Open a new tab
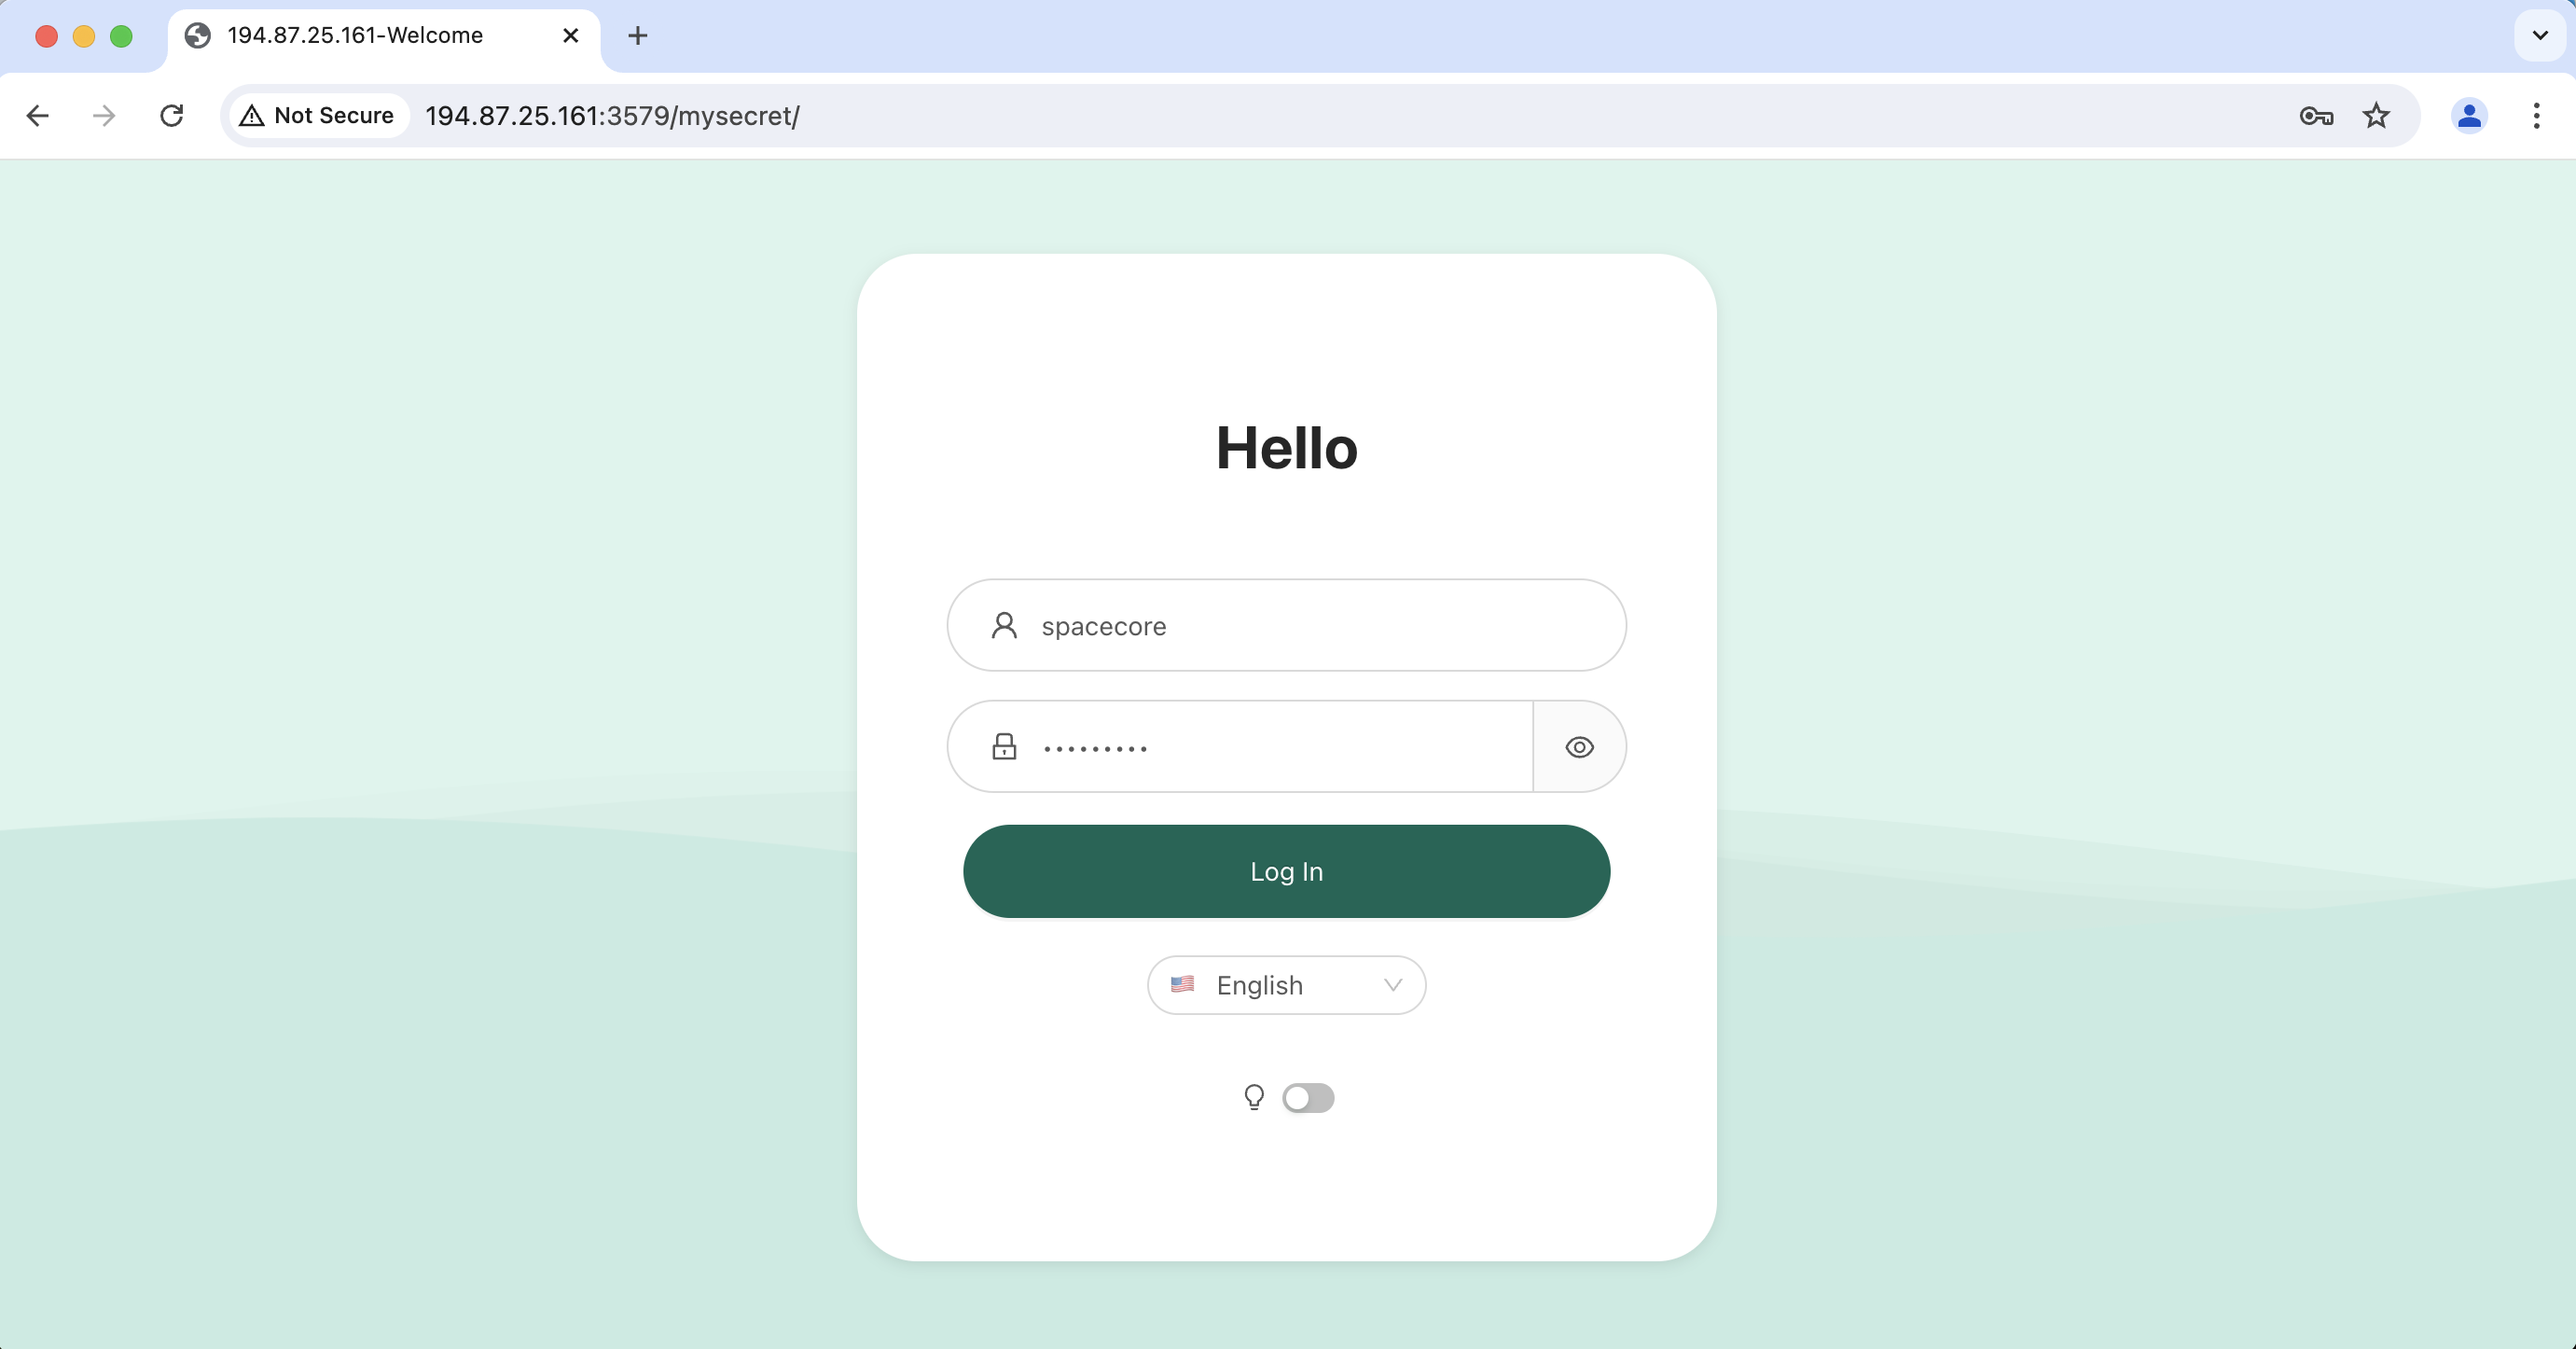The height and width of the screenshot is (1349, 2576). [638, 36]
